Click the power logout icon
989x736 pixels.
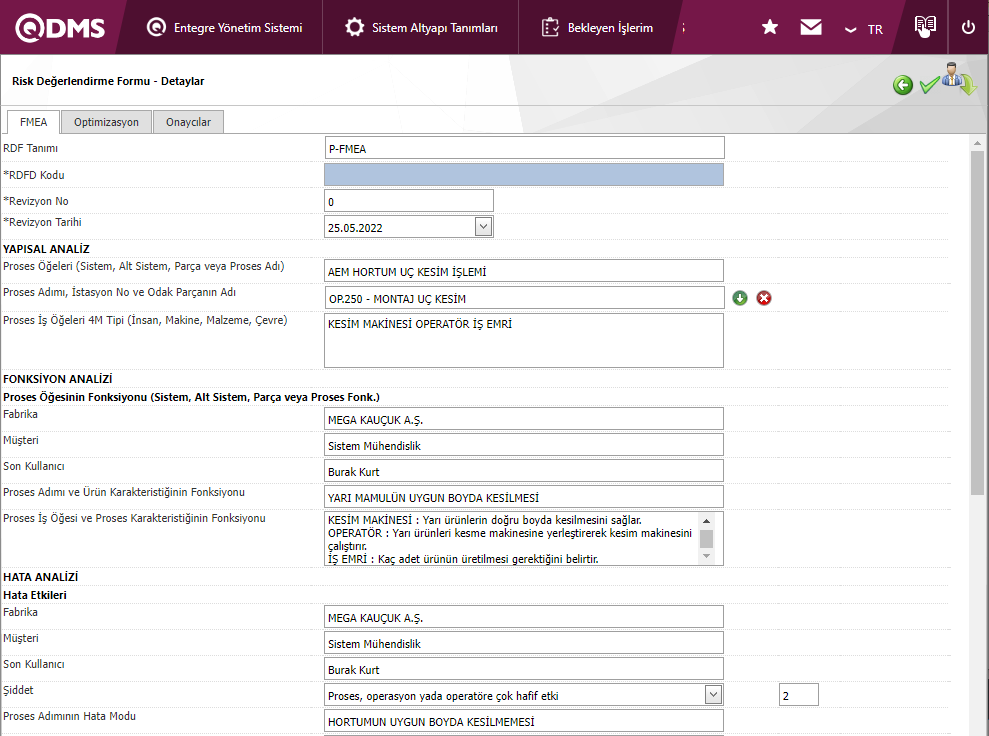tap(968, 28)
